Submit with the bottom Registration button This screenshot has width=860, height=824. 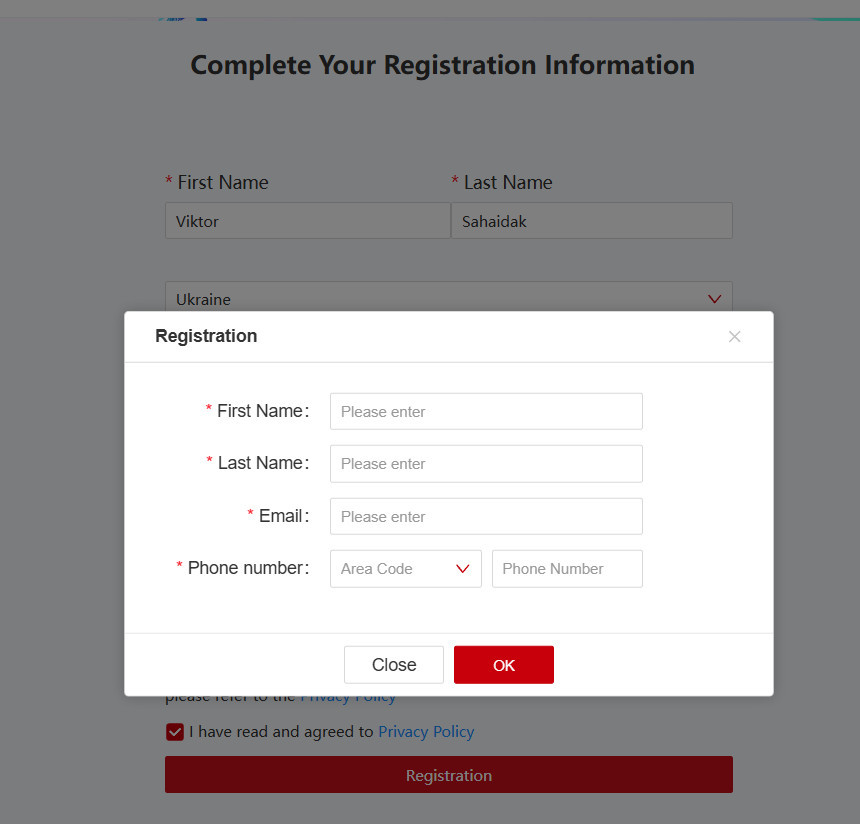pos(448,775)
